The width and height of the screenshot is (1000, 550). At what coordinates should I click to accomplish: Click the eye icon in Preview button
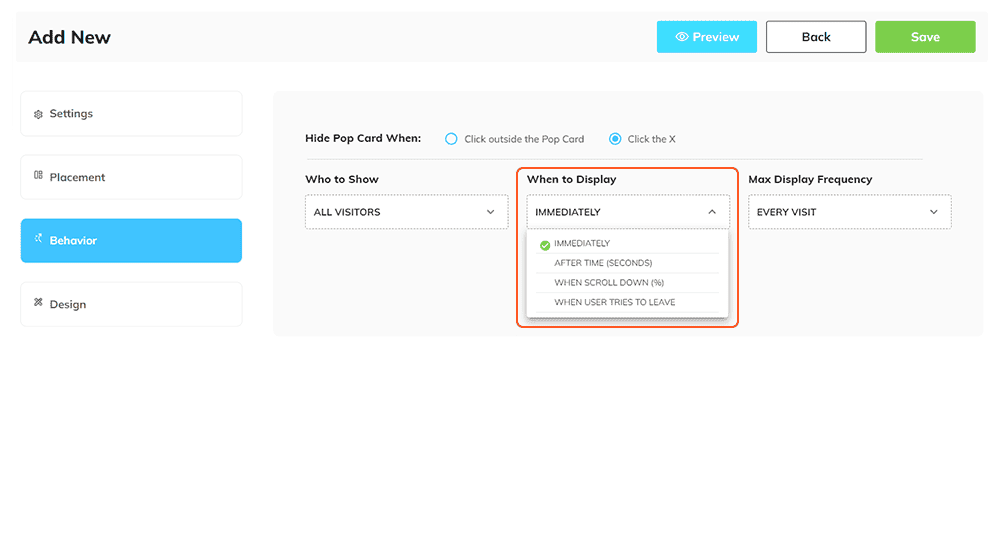[682, 37]
